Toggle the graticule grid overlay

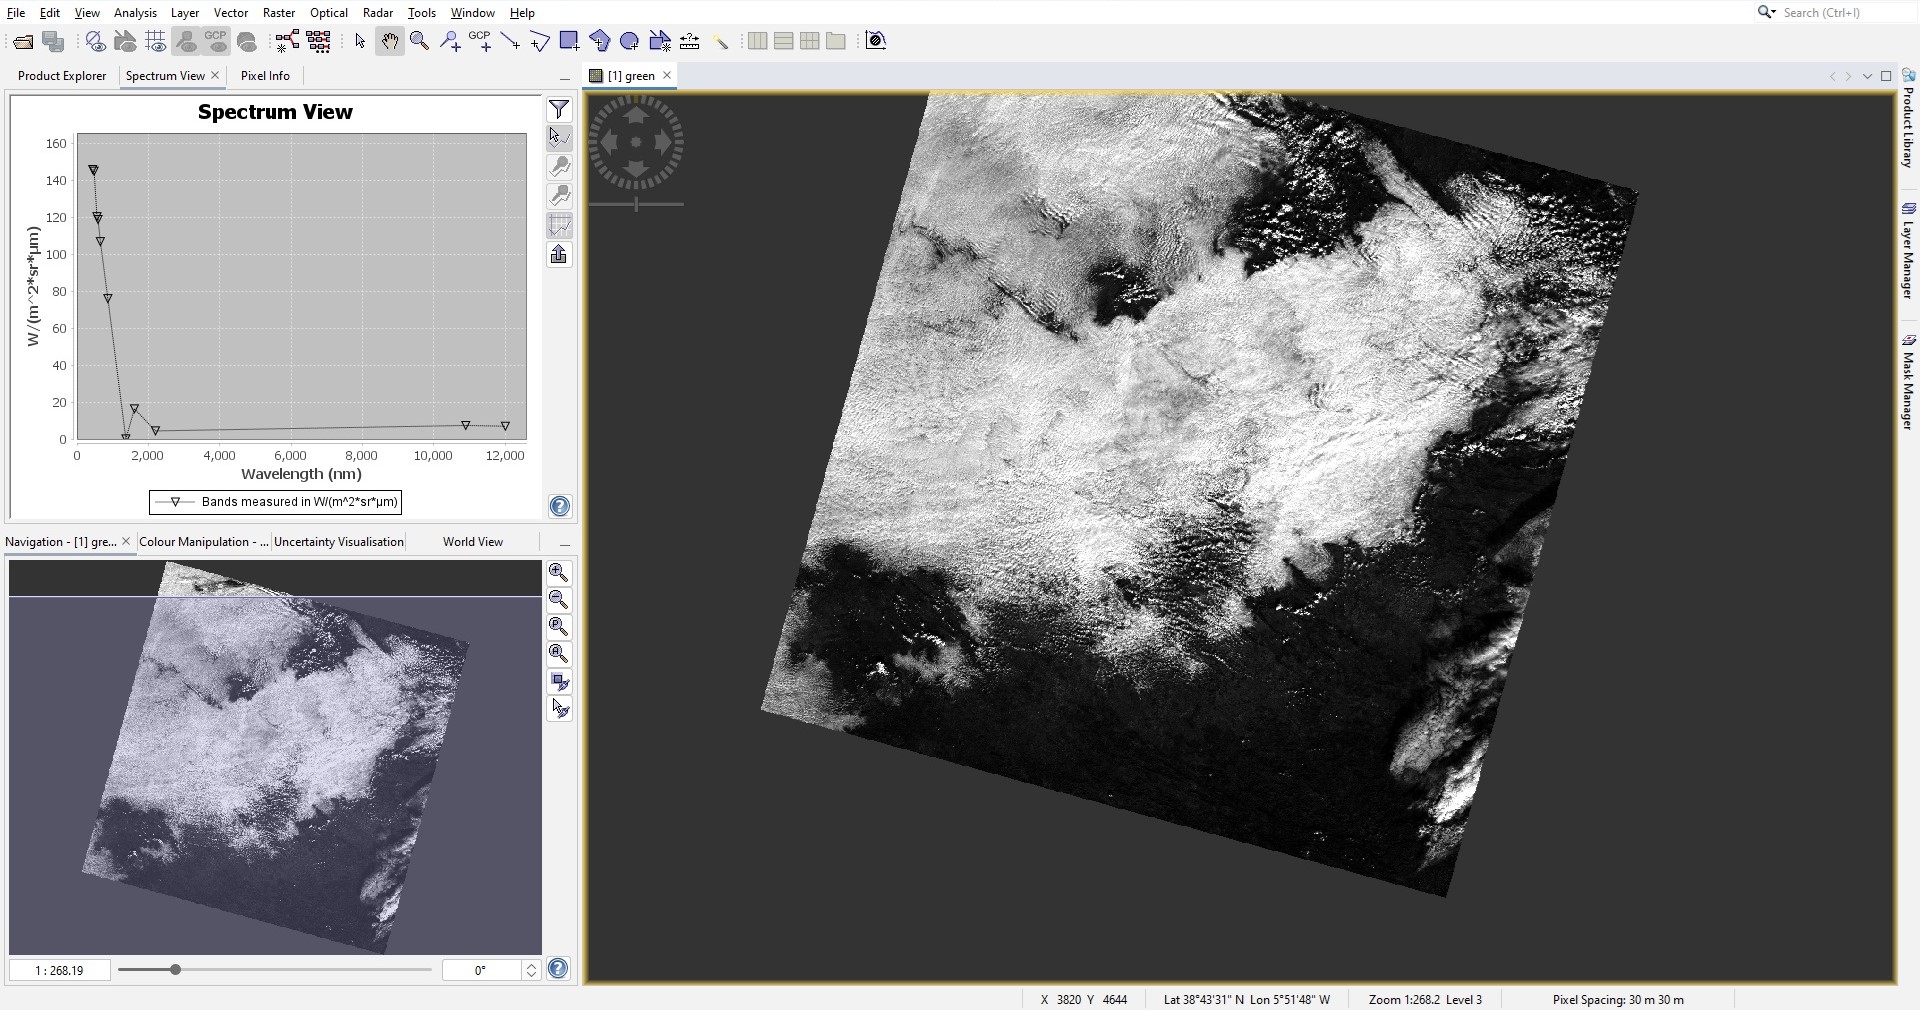155,41
